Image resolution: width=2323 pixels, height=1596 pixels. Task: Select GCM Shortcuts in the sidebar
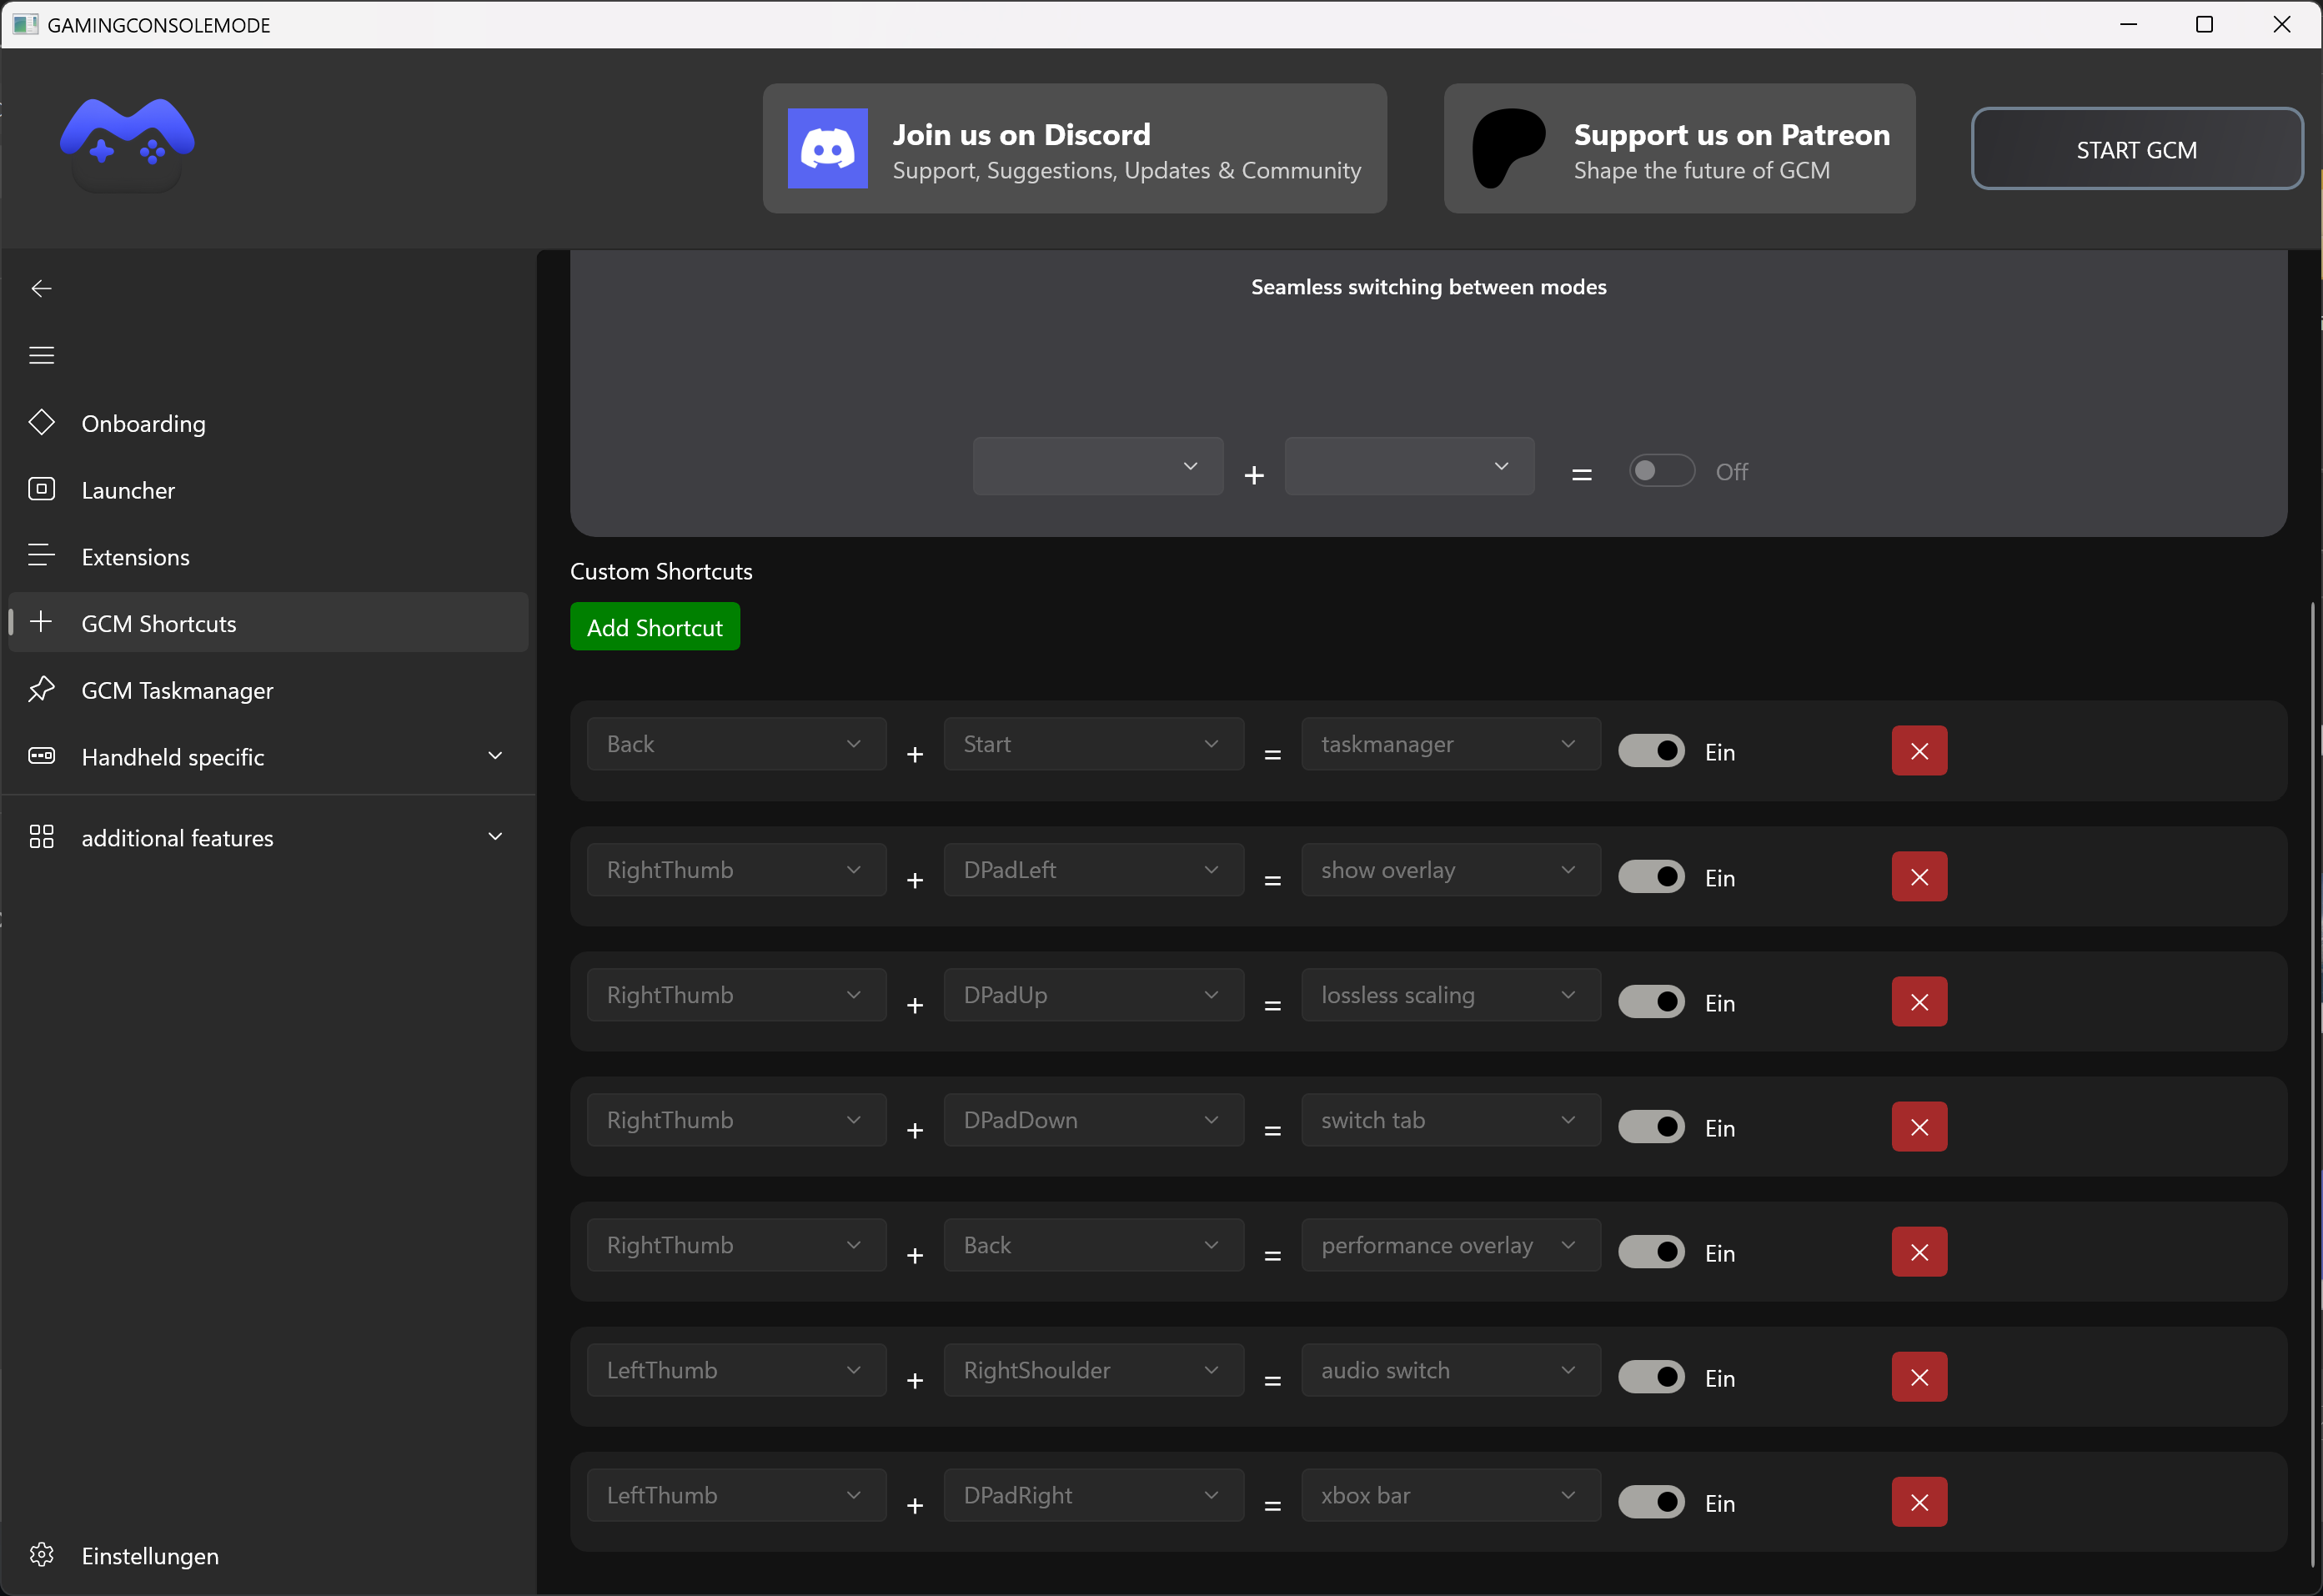tap(159, 624)
